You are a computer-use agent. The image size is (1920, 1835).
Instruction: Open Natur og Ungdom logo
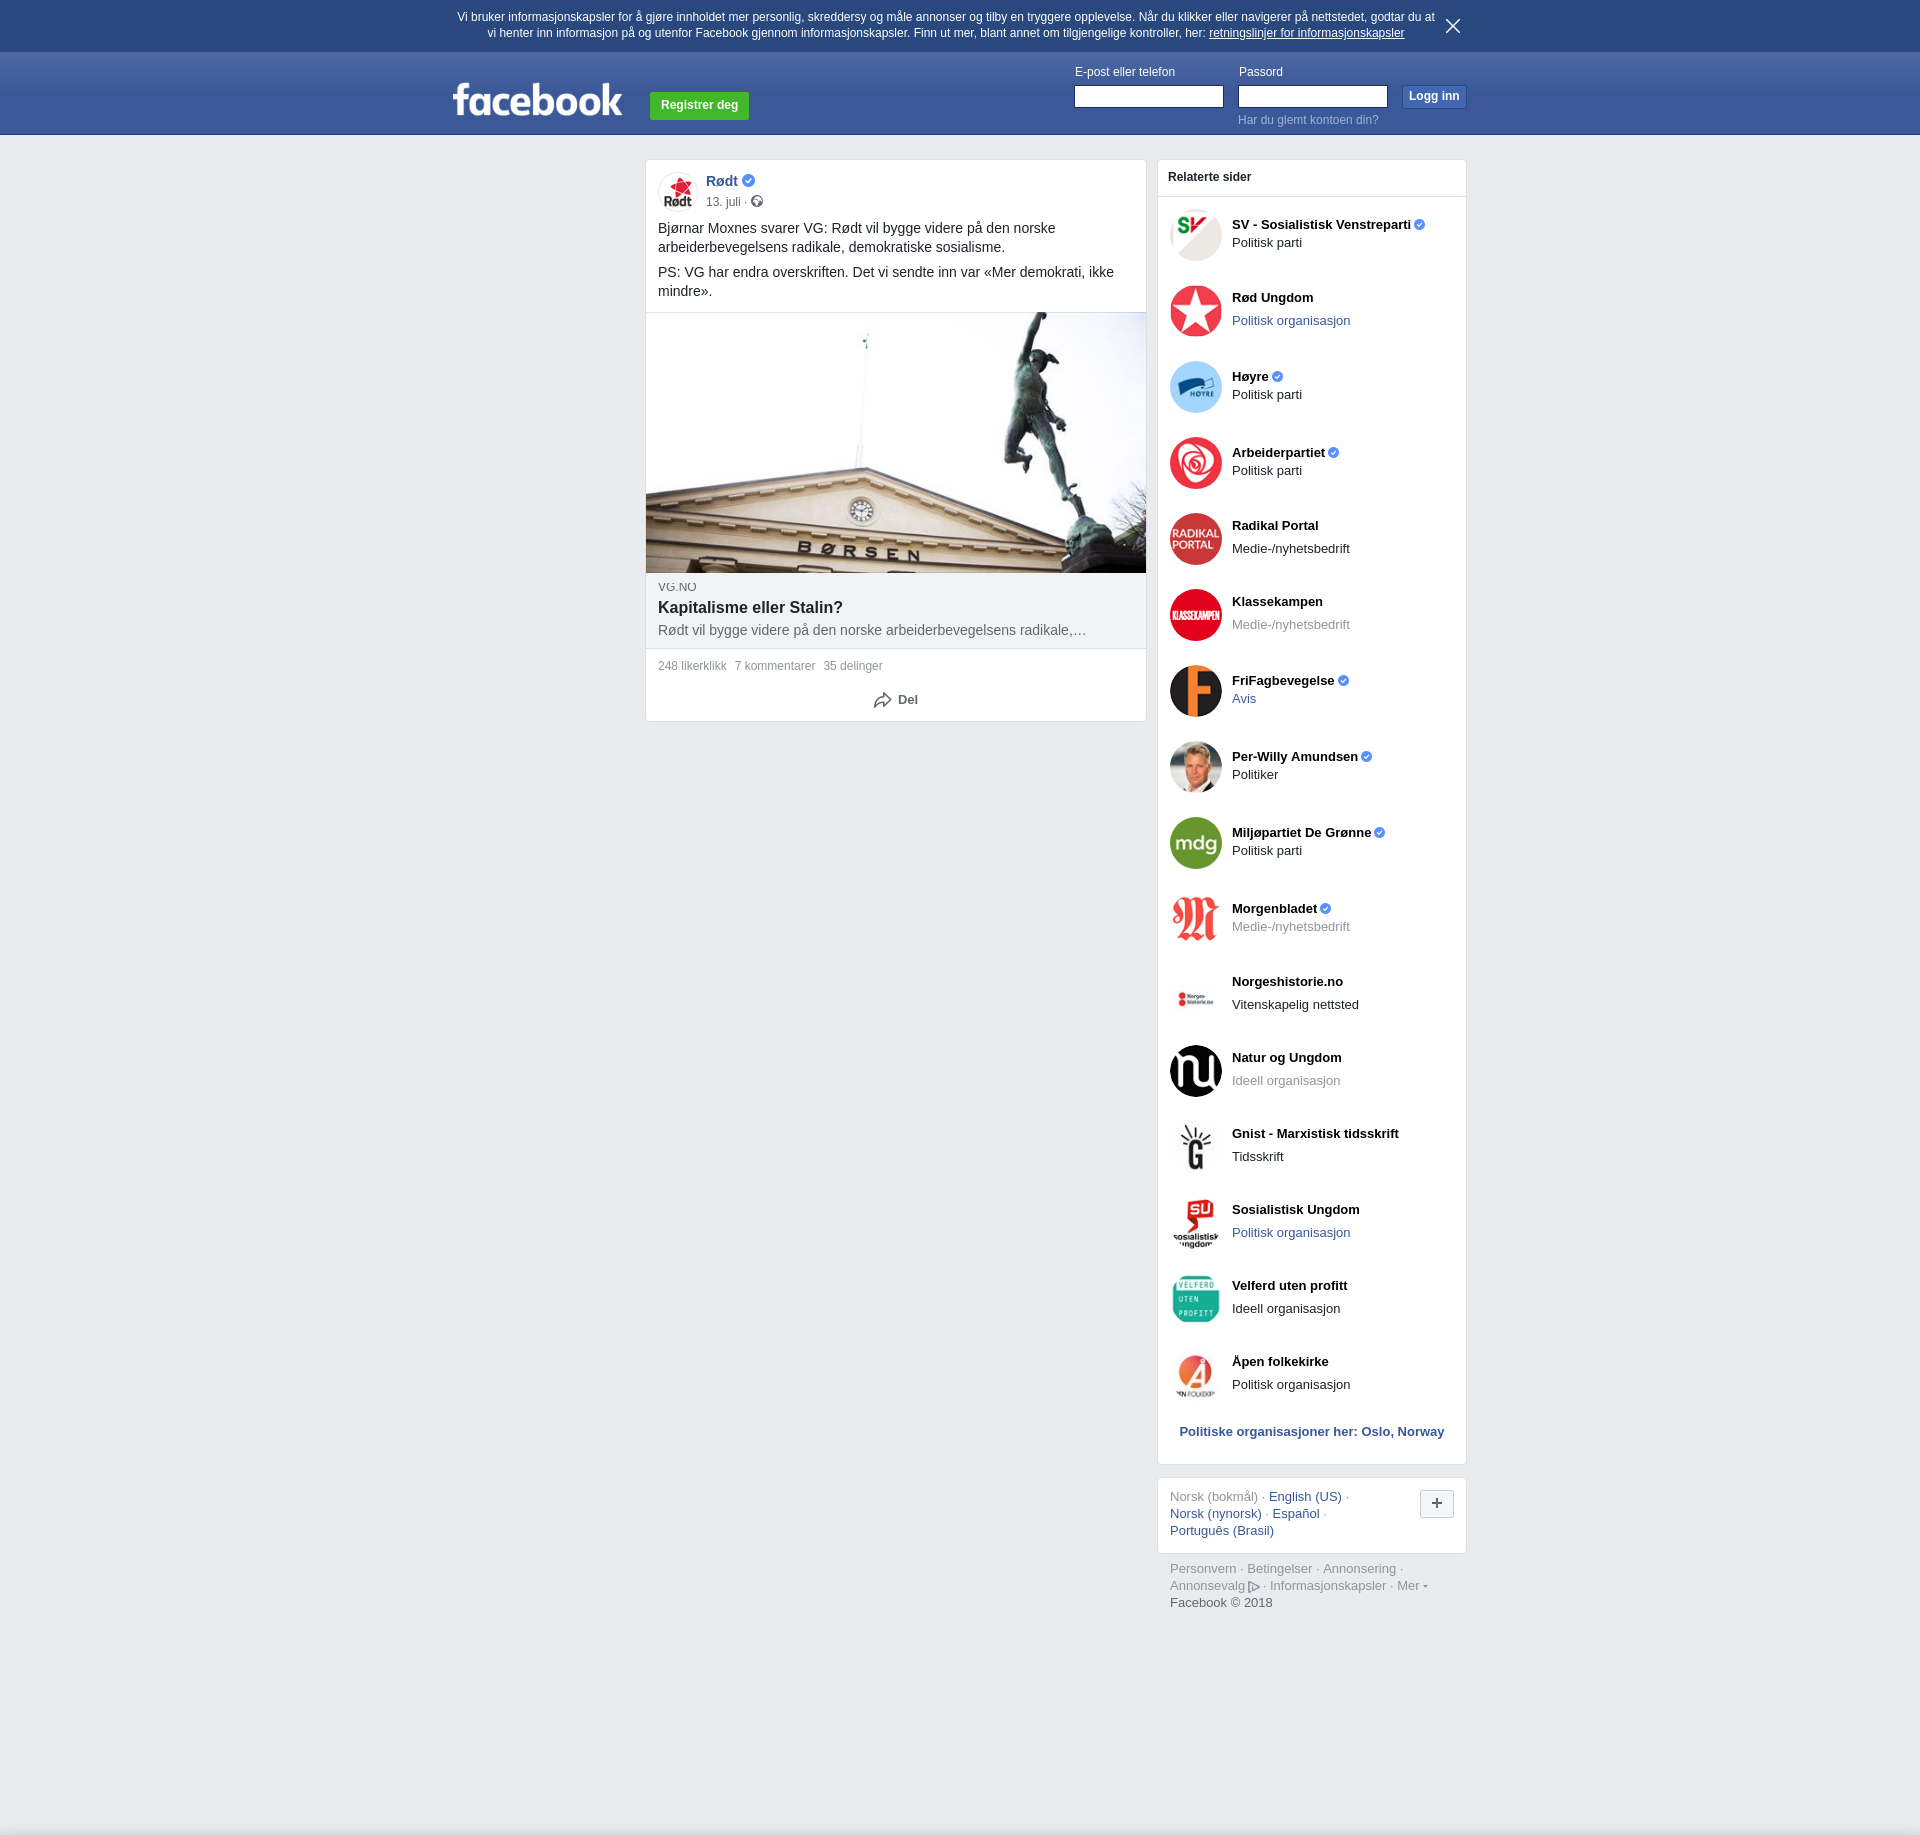click(1196, 1071)
